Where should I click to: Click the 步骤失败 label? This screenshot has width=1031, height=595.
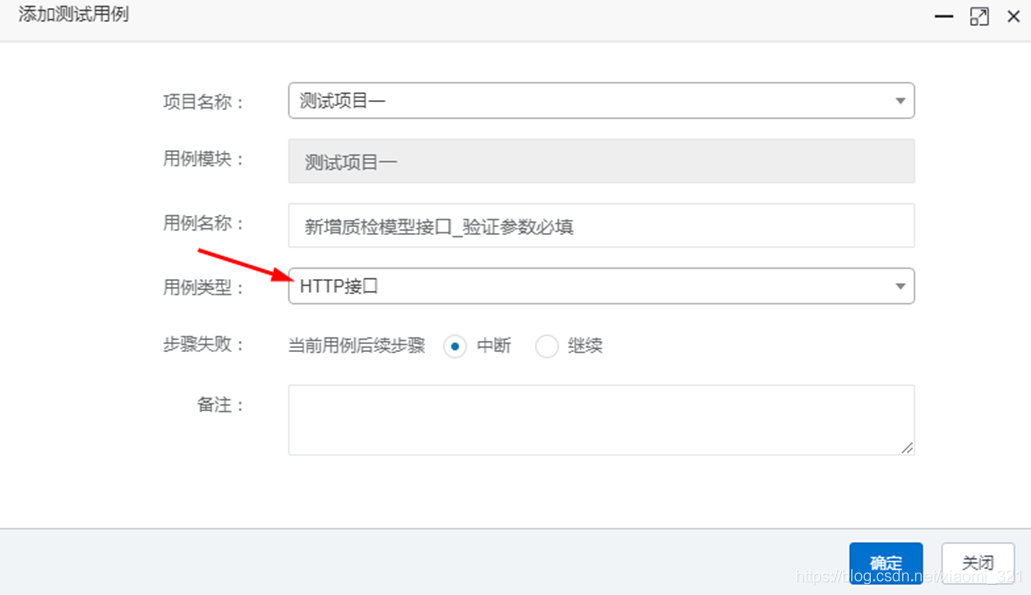[x=203, y=345]
